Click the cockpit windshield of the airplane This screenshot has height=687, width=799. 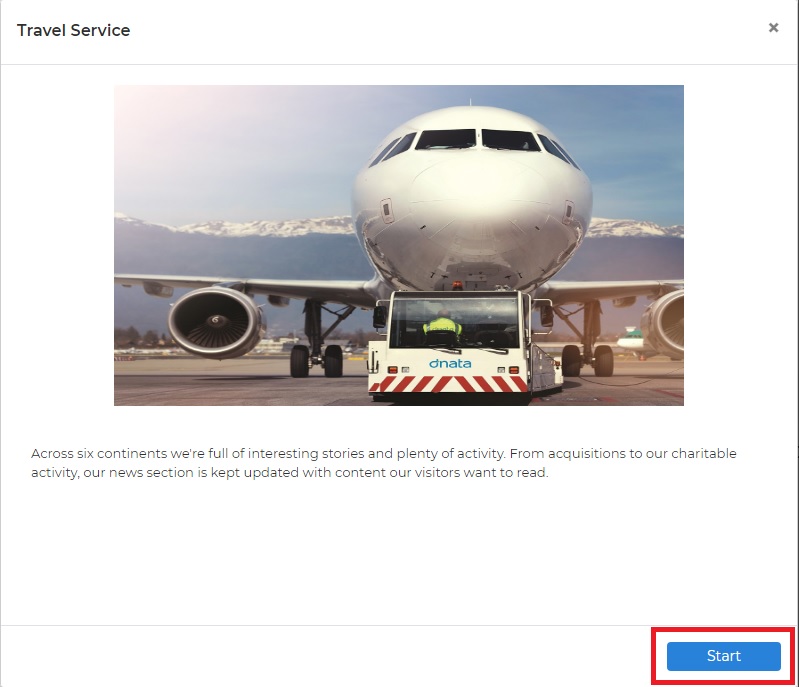click(x=476, y=140)
